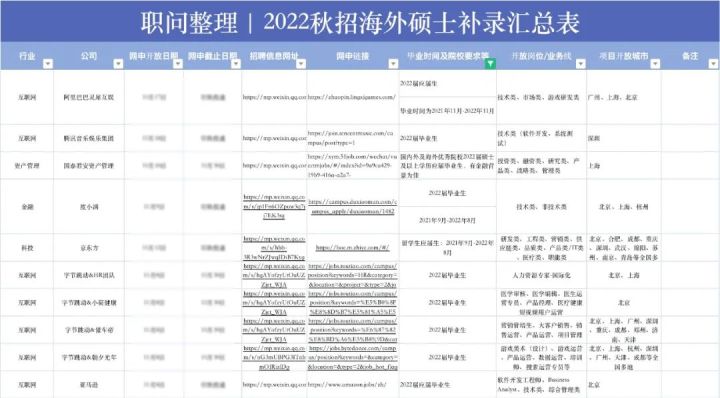Image resolution: width=720 pixels, height=398 pixels.
Task: Select the 字节跳动&小荷健康 cell
Action: point(89,303)
